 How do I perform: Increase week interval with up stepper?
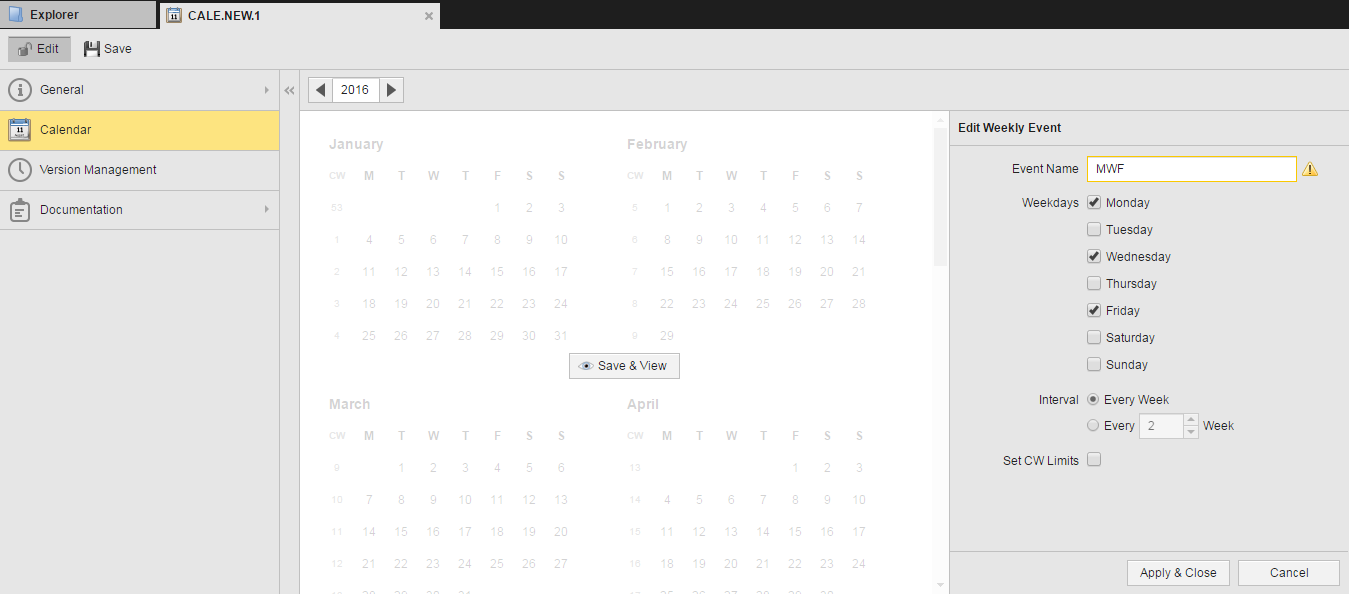point(1190,420)
